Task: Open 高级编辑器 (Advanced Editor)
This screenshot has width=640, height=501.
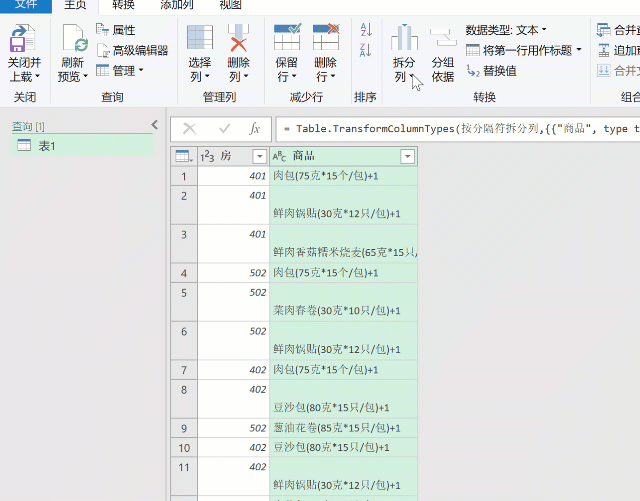Action: (x=131, y=50)
